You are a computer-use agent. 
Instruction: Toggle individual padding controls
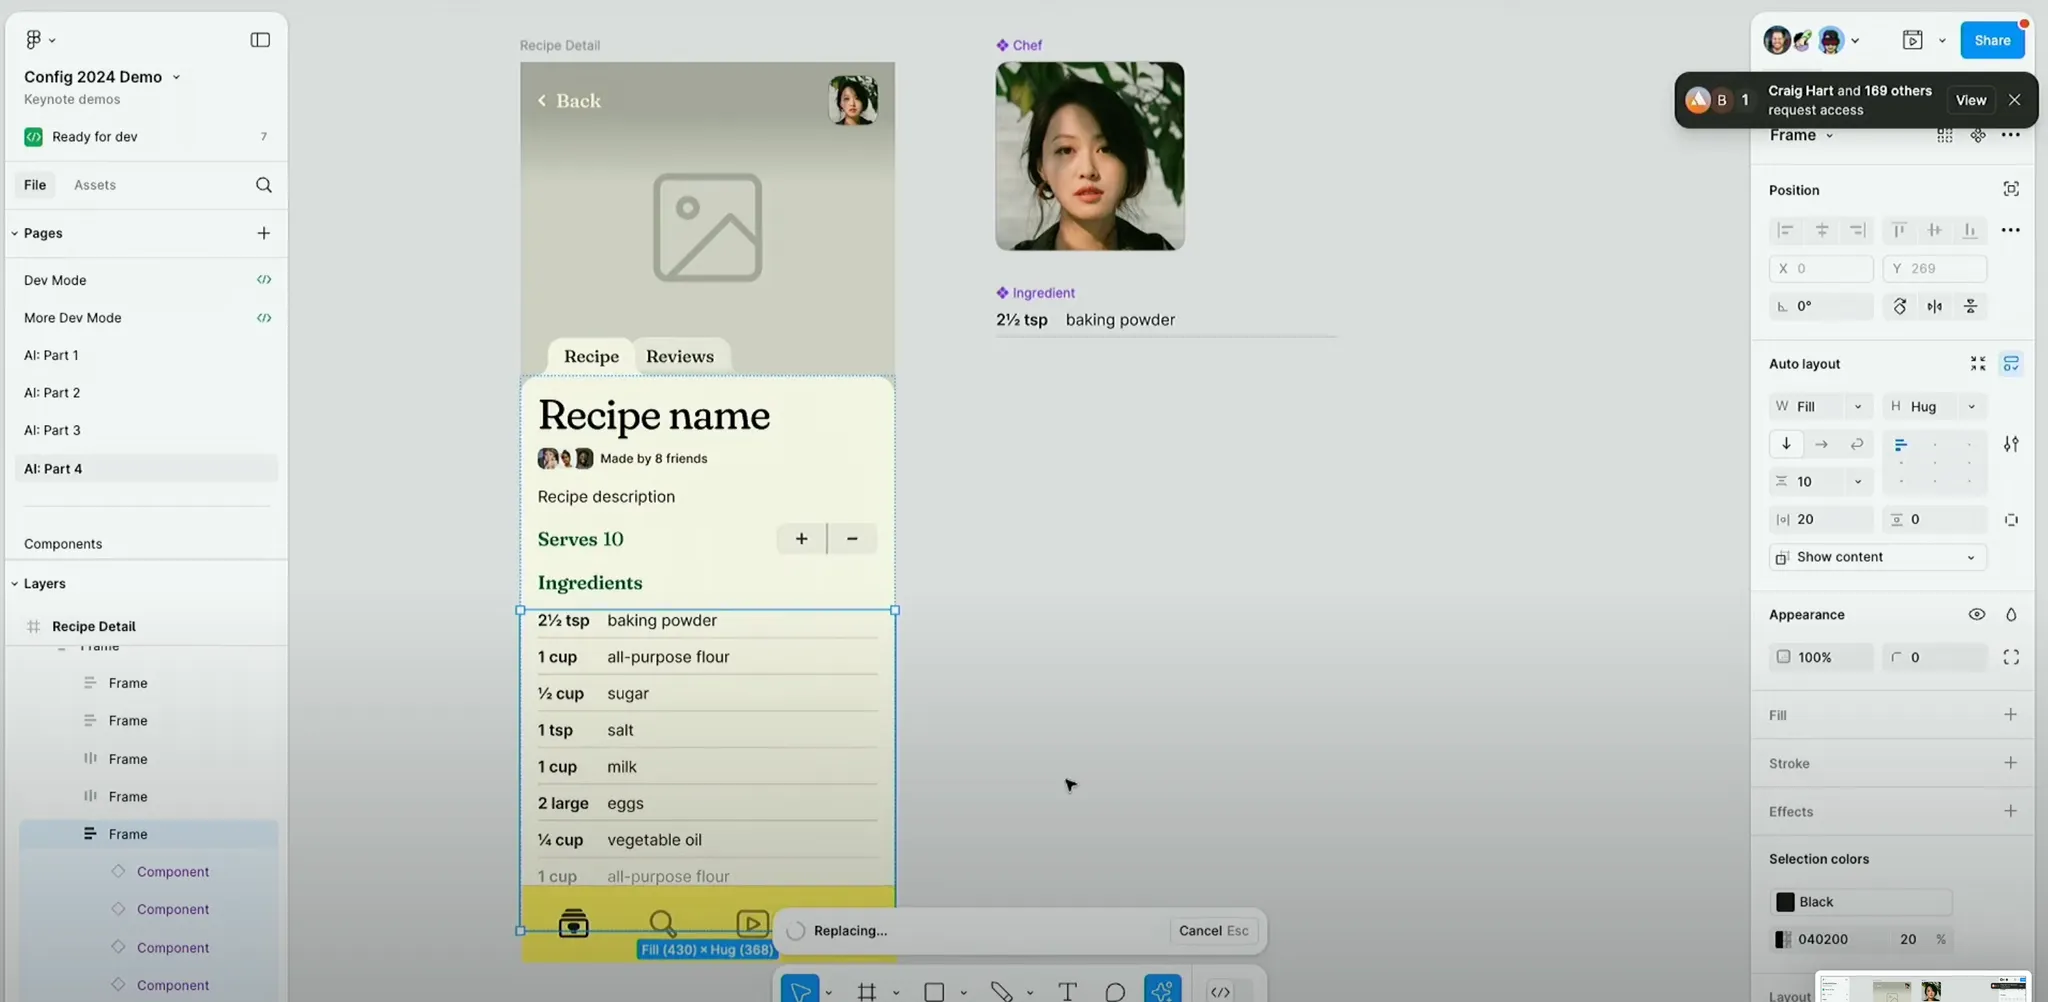coord(2011,520)
